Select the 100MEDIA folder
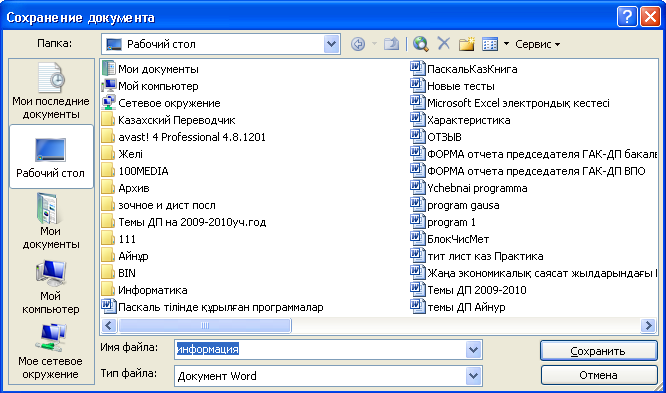 point(135,171)
